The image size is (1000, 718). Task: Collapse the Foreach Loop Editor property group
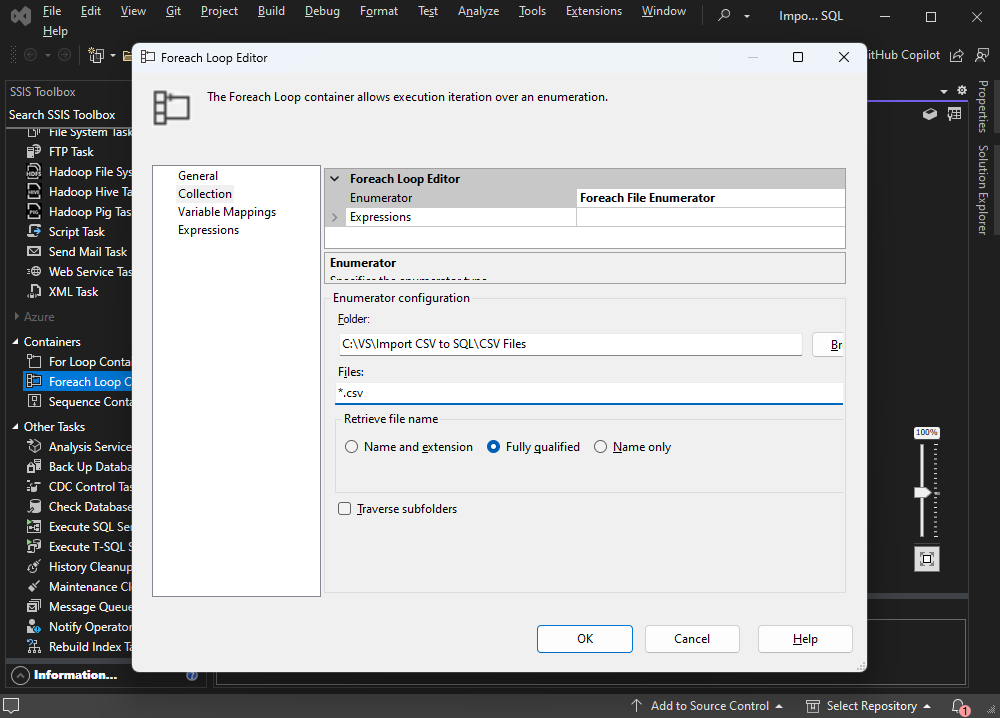(335, 179)
